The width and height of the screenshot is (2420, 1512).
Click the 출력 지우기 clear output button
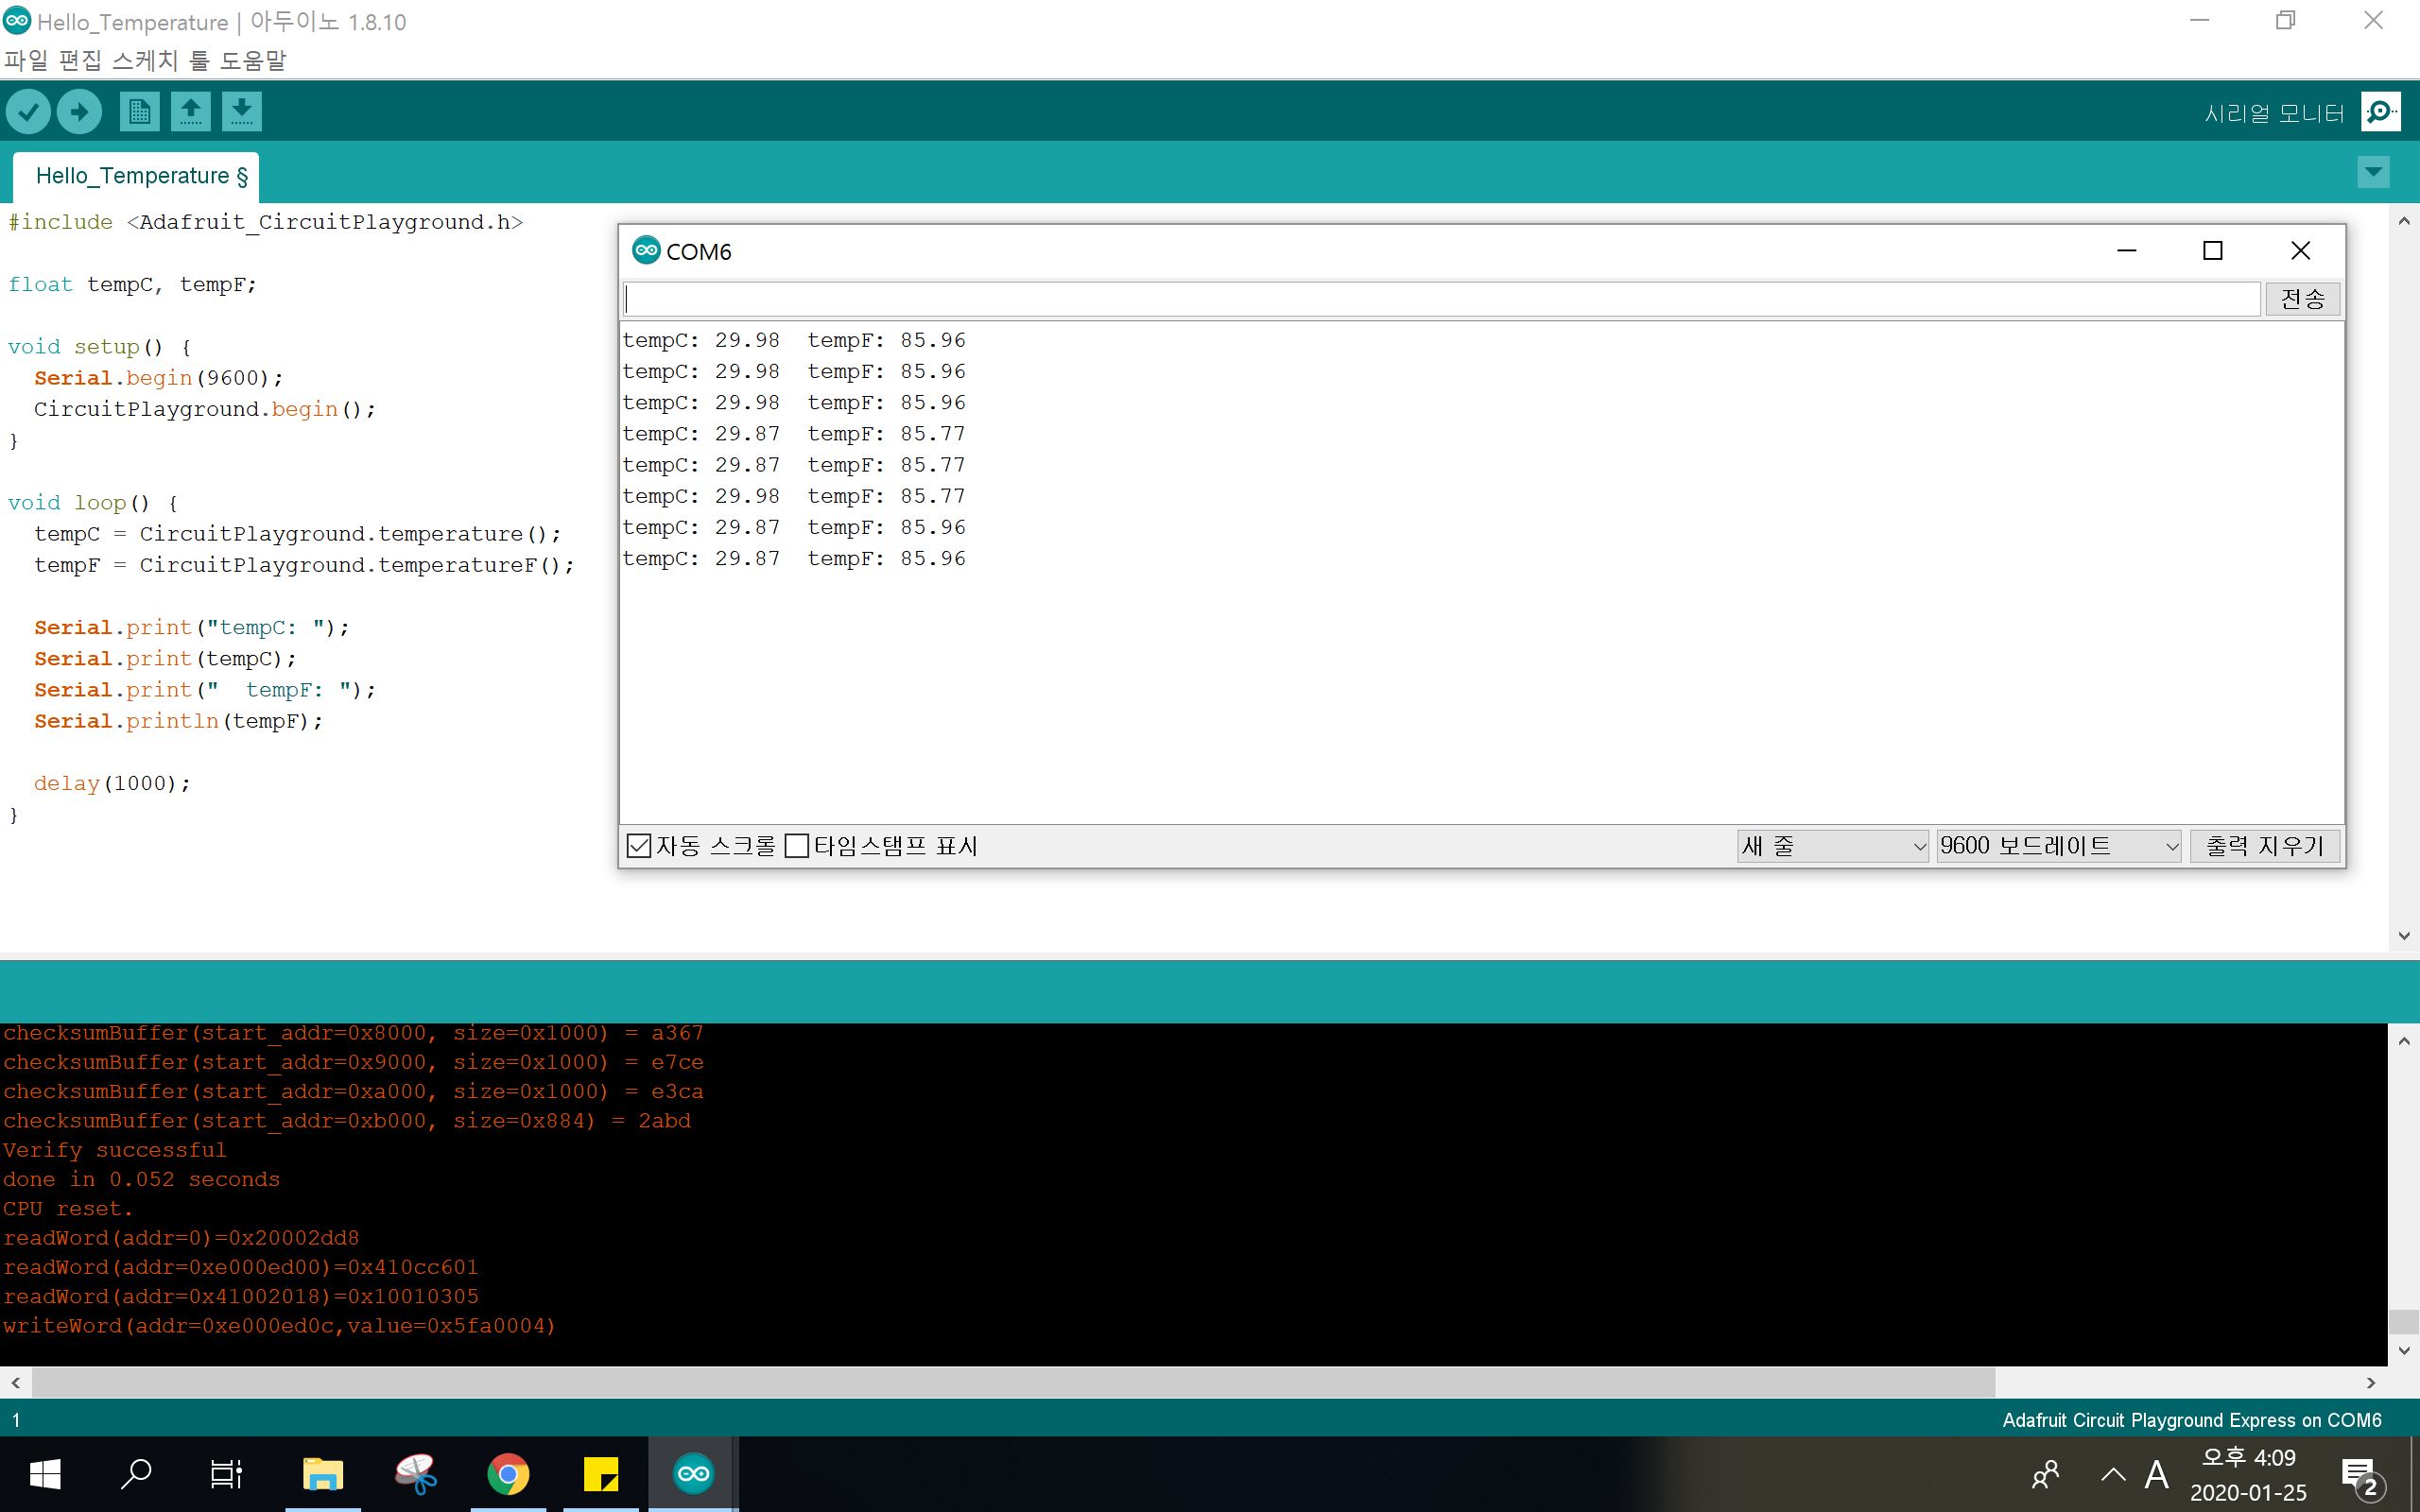click(x=2265, y=846)
